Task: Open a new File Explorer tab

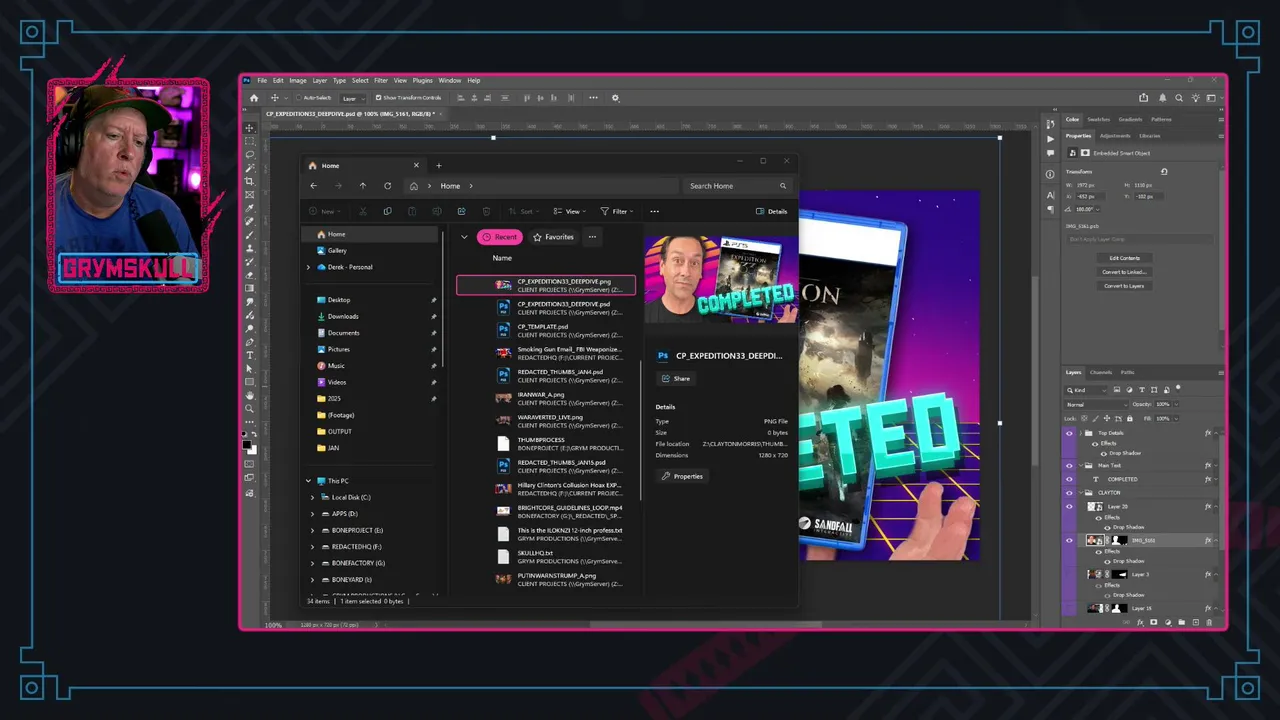Action: point(438,166)
